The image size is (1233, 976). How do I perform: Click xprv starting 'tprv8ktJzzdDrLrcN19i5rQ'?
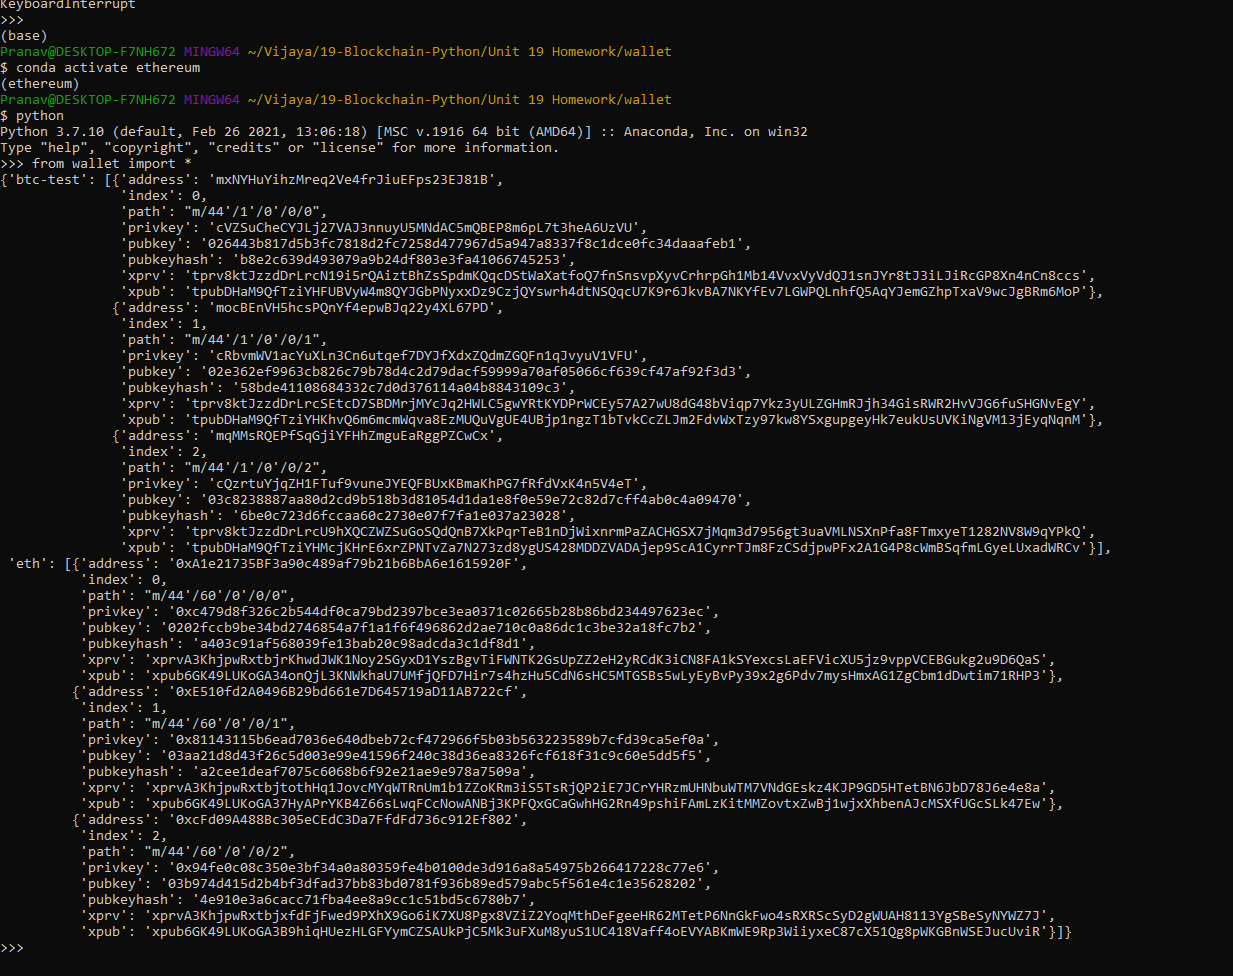coord(640,276)
